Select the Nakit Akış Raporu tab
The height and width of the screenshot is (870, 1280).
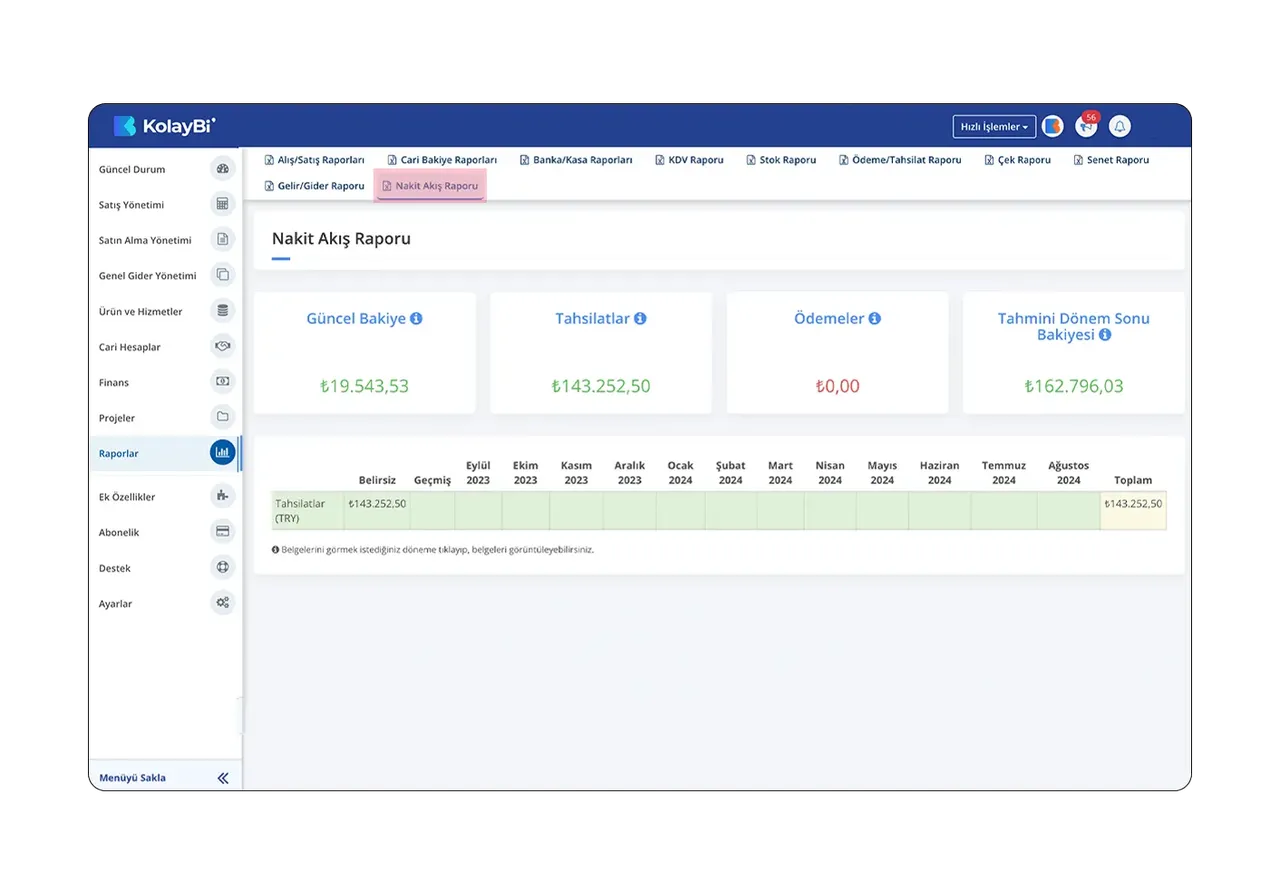coord(430,186)
